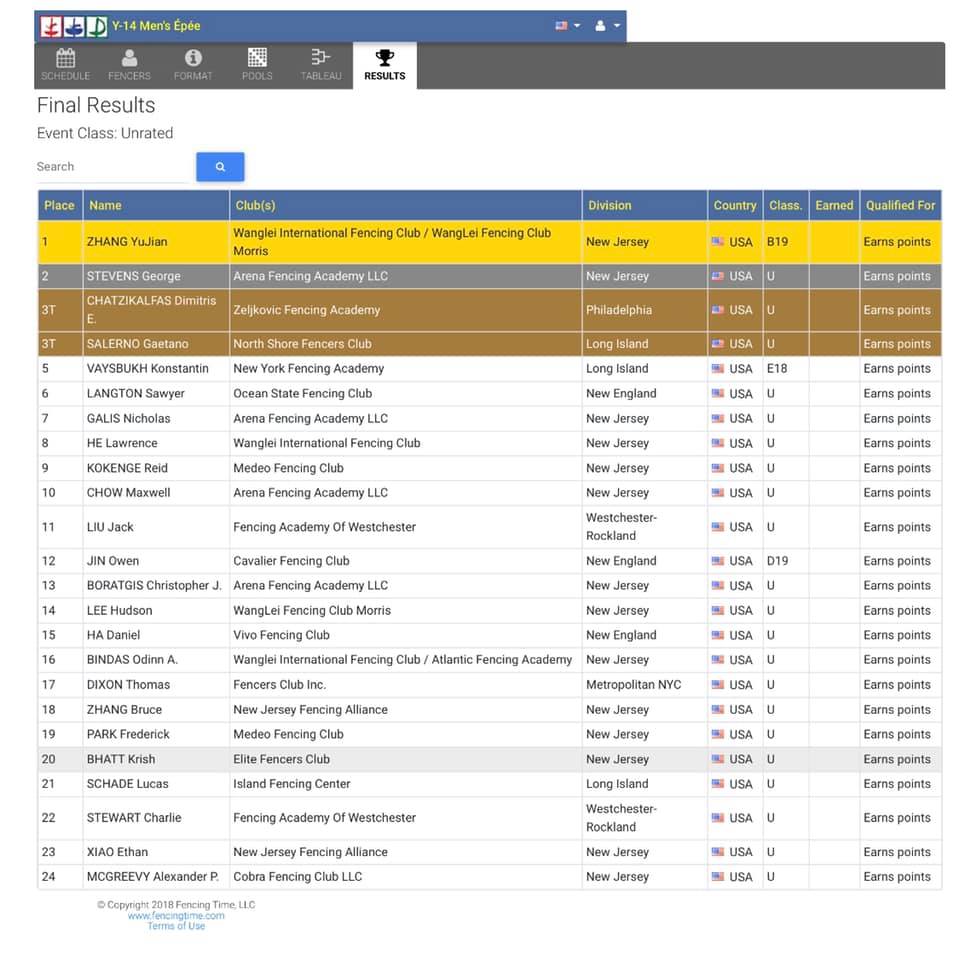Select LANGTON Sawyer name cell
The height and width of the screenshot is (960, 958).
click(x=156, y=394)
